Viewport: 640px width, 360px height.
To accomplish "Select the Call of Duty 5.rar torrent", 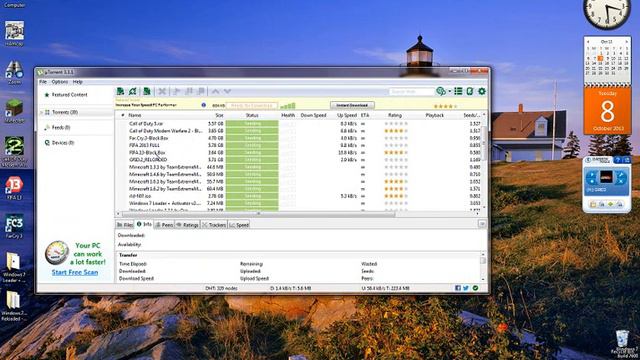I will 146,124.
